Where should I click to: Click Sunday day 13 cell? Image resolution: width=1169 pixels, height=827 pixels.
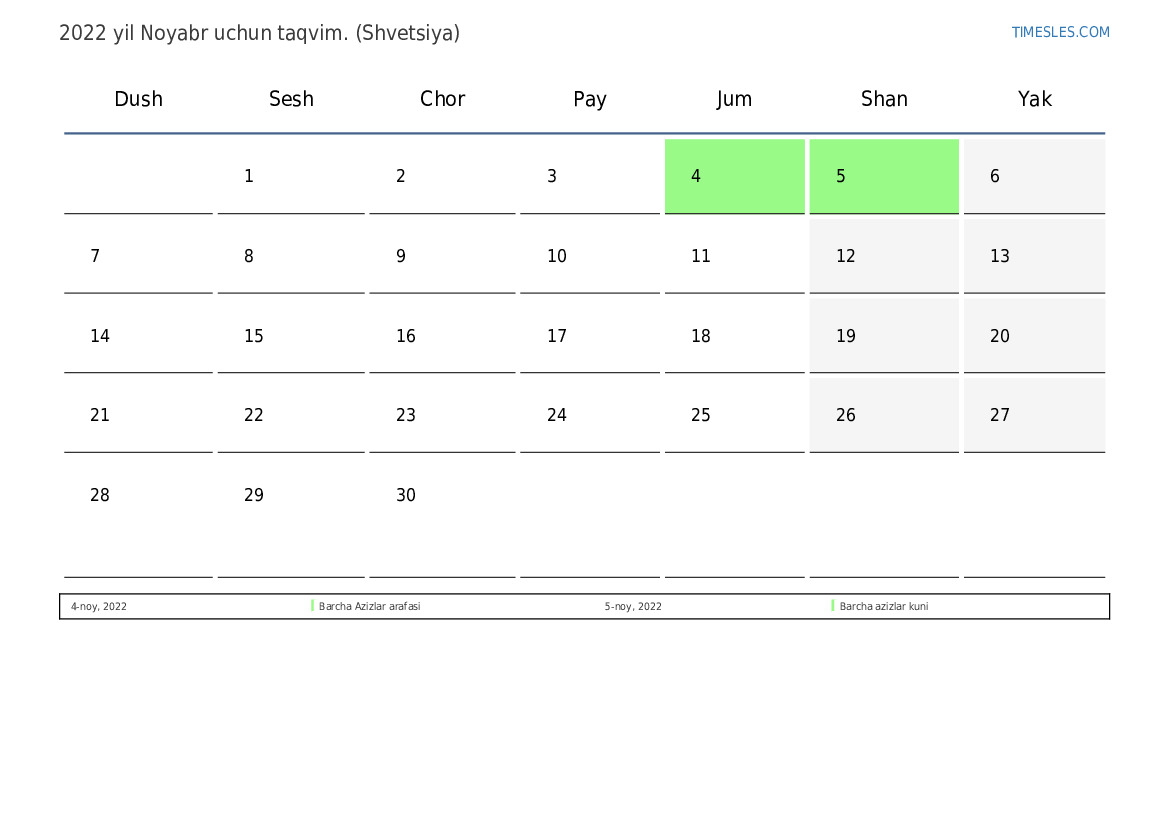pos(1034,256)
